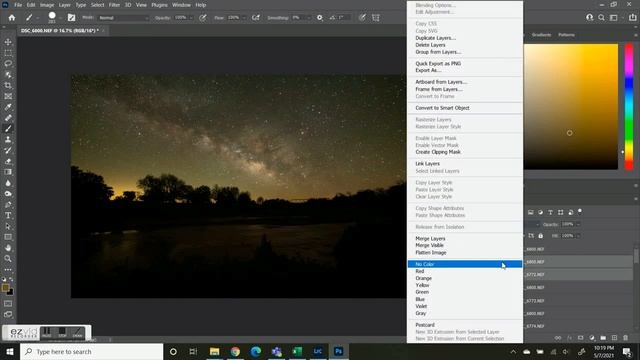Click the Home icon in options bar
The image size is (640, 360).
tap(12, 18)
